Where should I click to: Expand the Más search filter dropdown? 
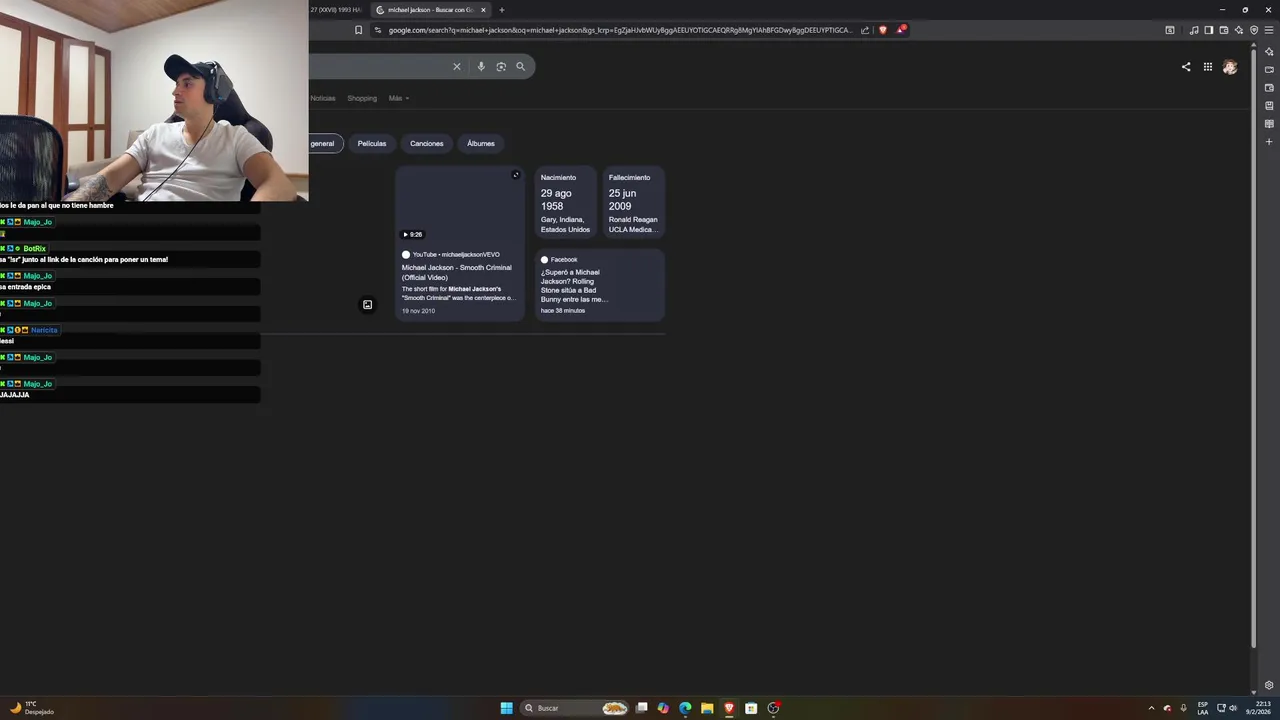tap(399, 98)
